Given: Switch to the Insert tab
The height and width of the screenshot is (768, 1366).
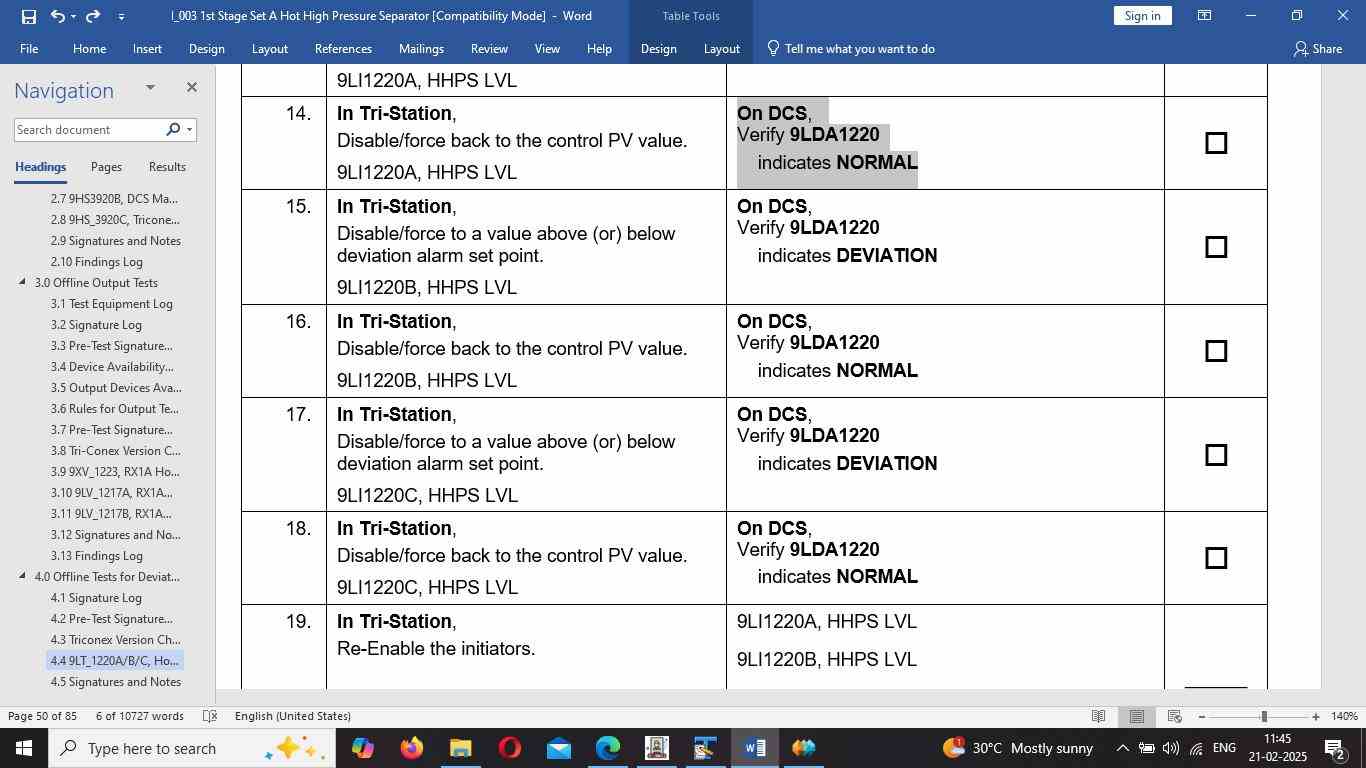Looking at the screenshot, I should [147, 48].
